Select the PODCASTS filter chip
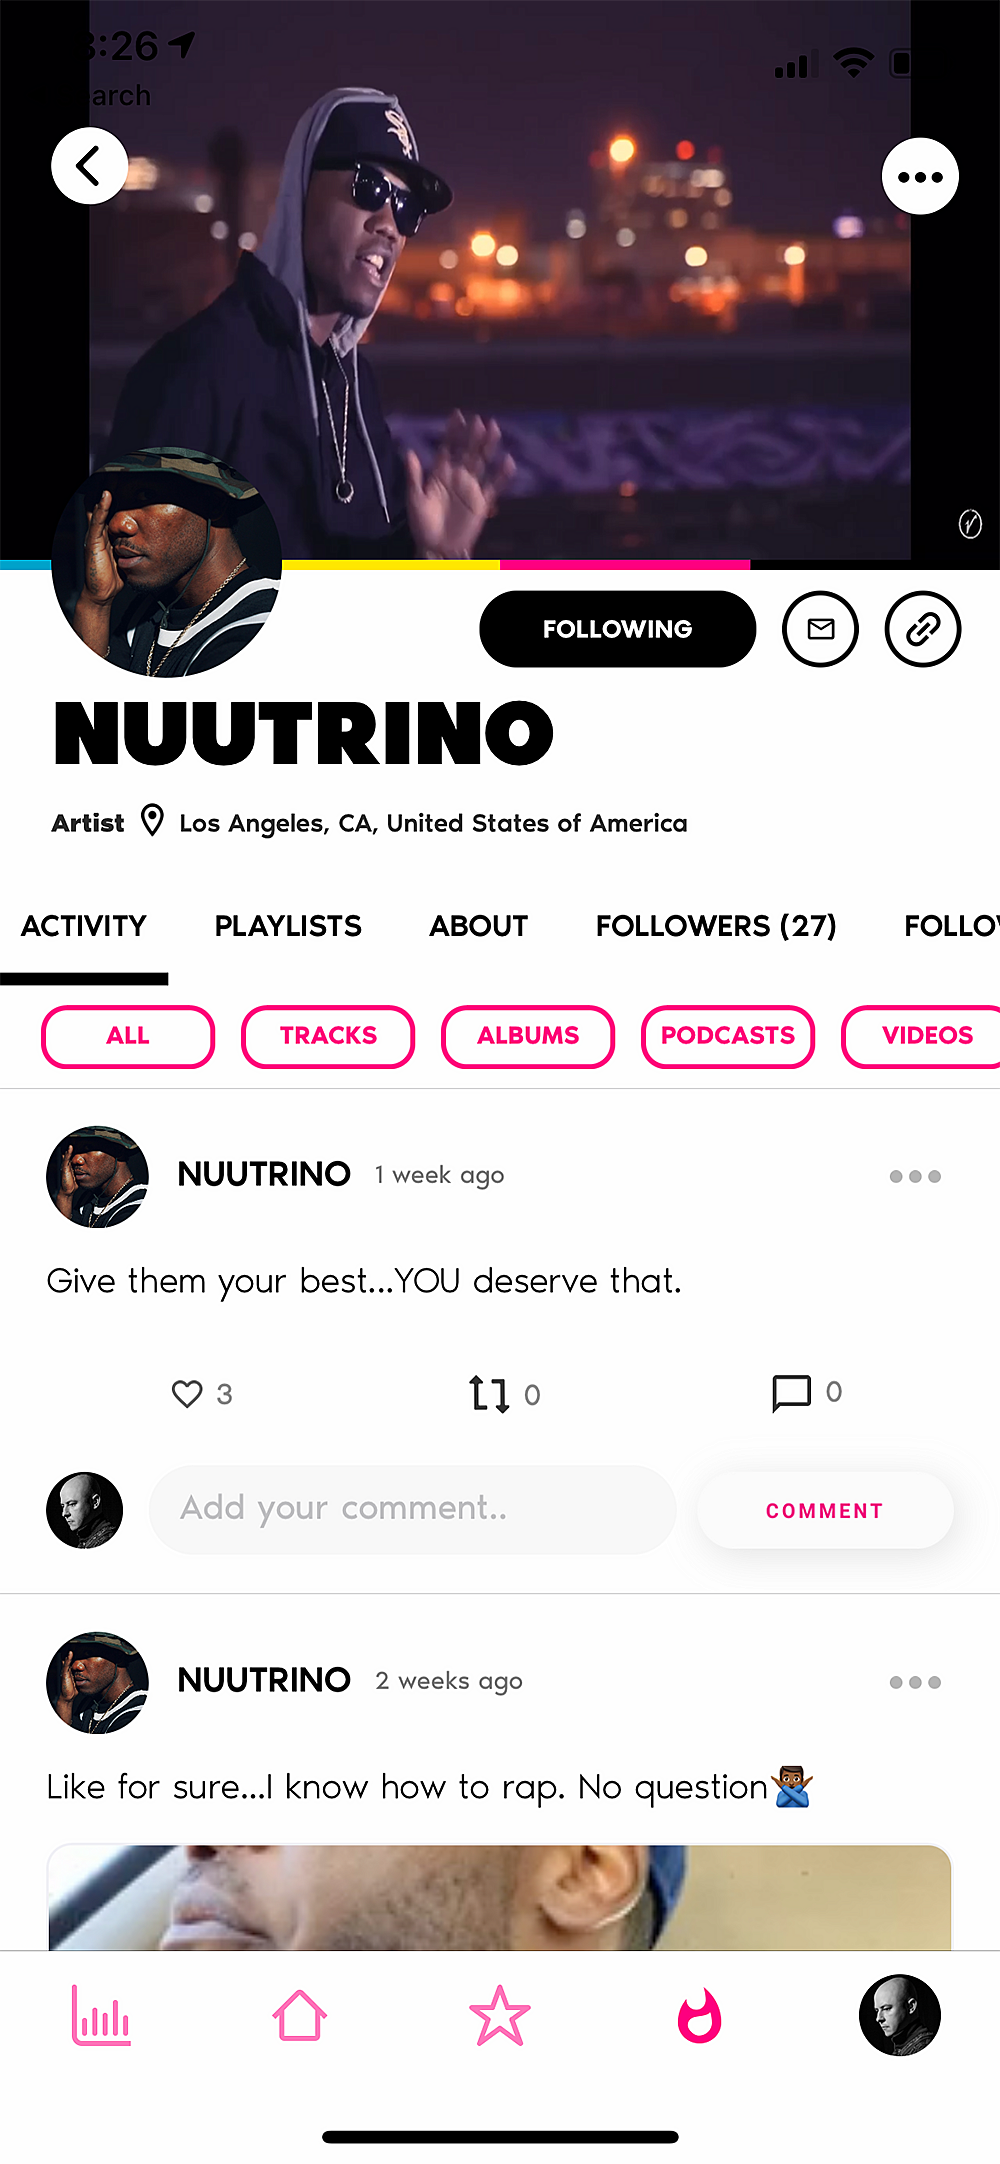Screen dimensions: 1000x2164 click(728, 1036)
